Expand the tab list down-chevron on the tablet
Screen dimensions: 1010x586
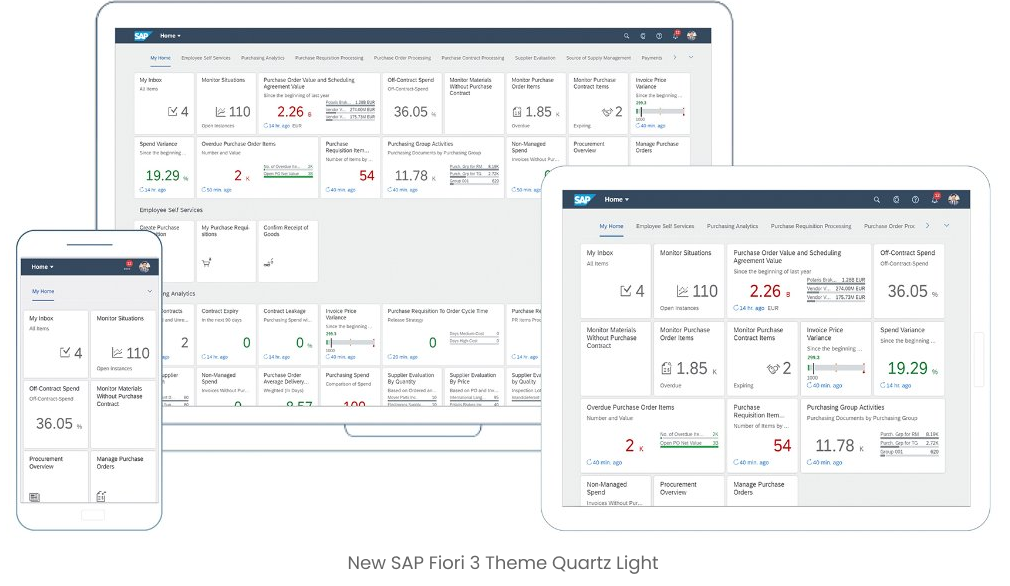point(946,225)
